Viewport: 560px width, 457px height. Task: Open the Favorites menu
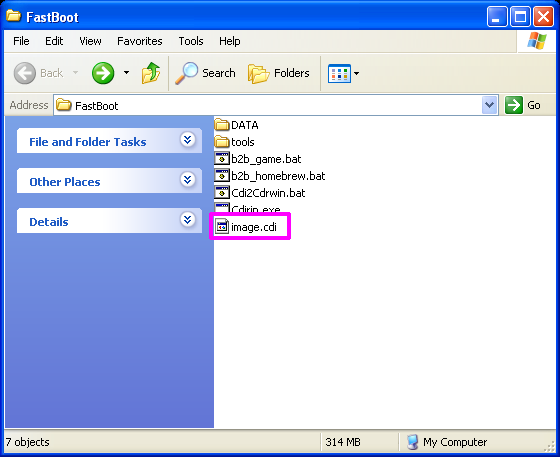pyautogui.click(x=140, y=41)
